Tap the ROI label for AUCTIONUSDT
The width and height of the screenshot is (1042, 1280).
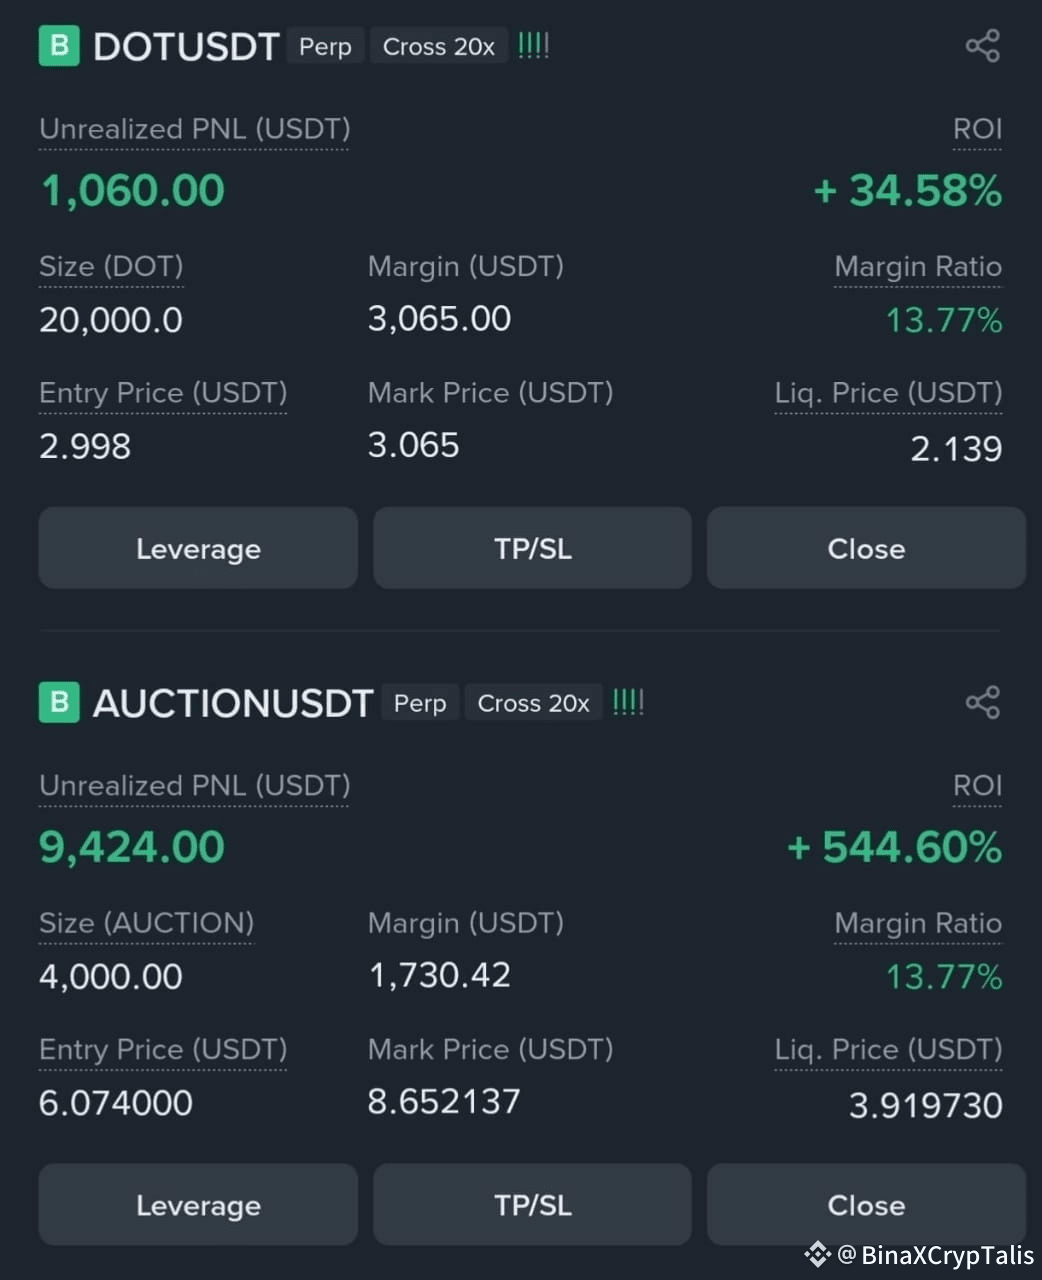[977, 785]
